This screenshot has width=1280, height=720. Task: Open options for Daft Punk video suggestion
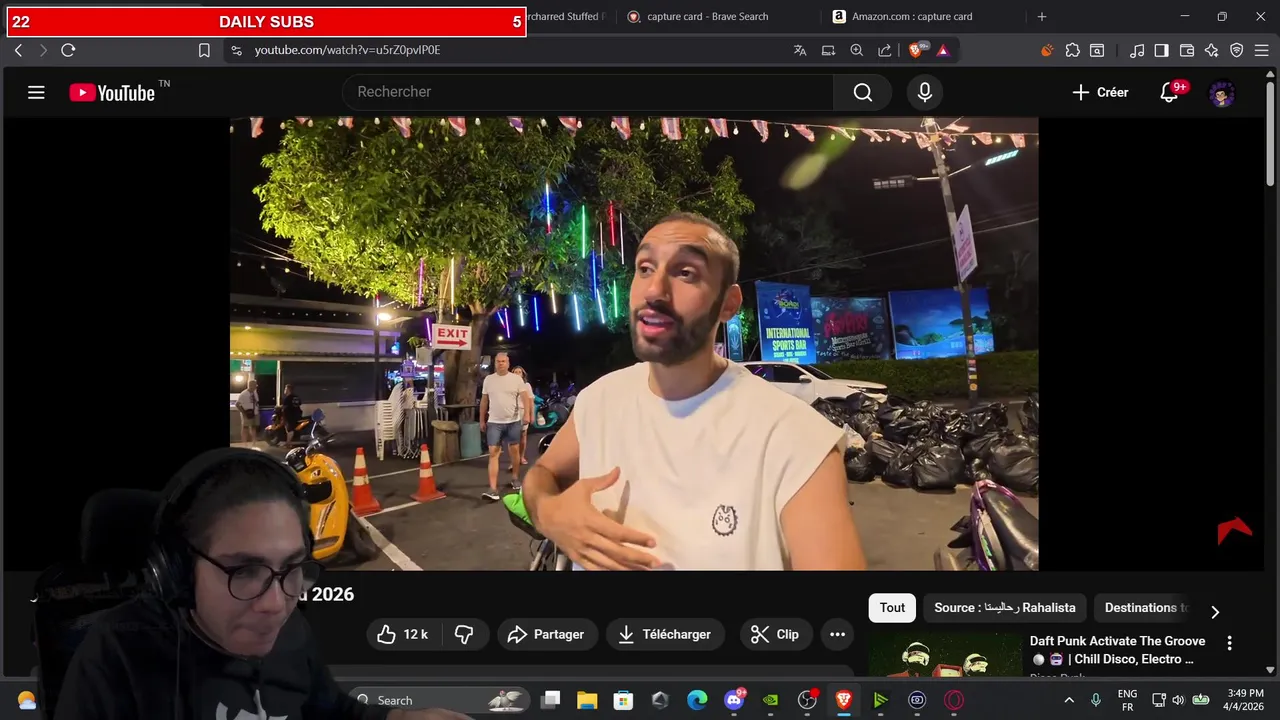1229,643
